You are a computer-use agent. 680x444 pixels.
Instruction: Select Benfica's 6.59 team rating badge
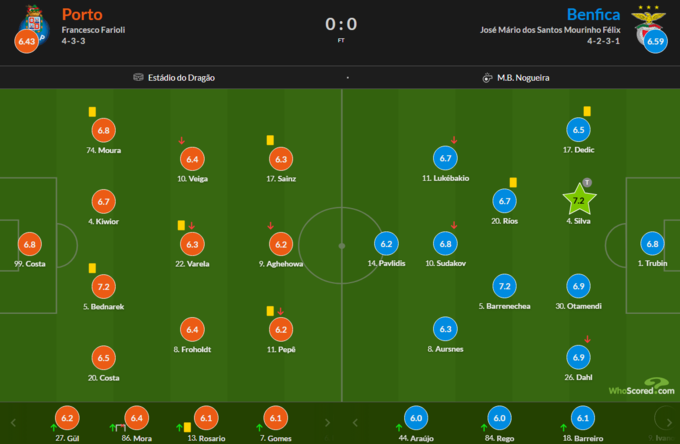point(655,42)
